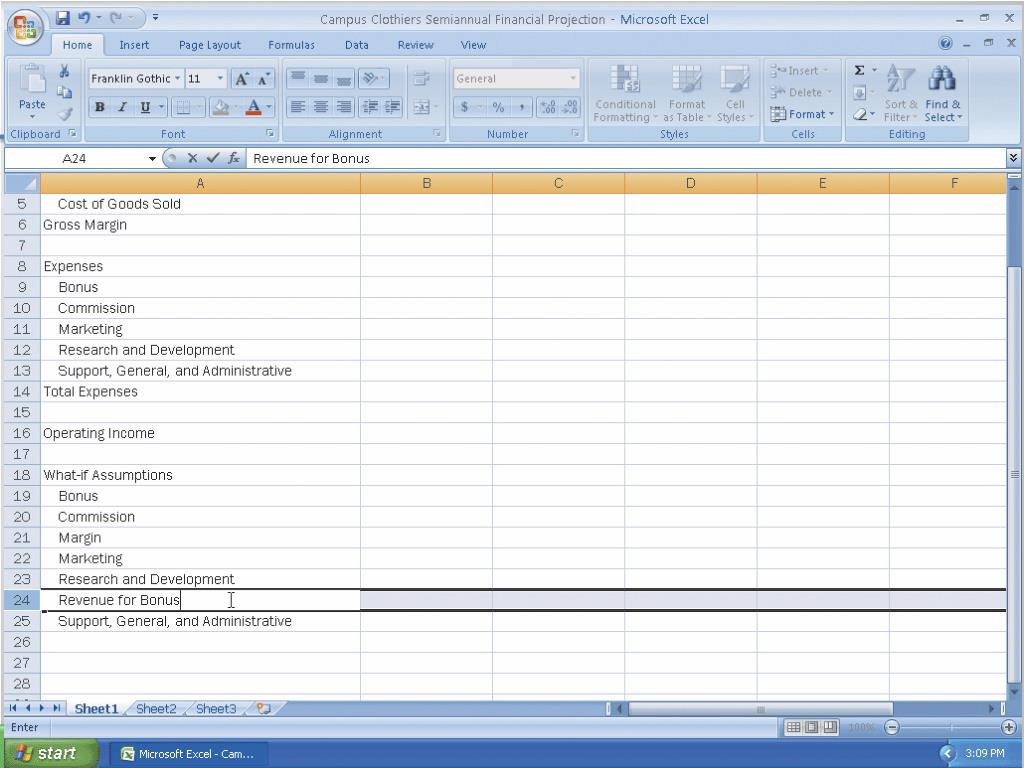Viewport: 1024px width, 768px height.
Task: Click the Increase Decimal icon
Action: [x=547, y=106]
